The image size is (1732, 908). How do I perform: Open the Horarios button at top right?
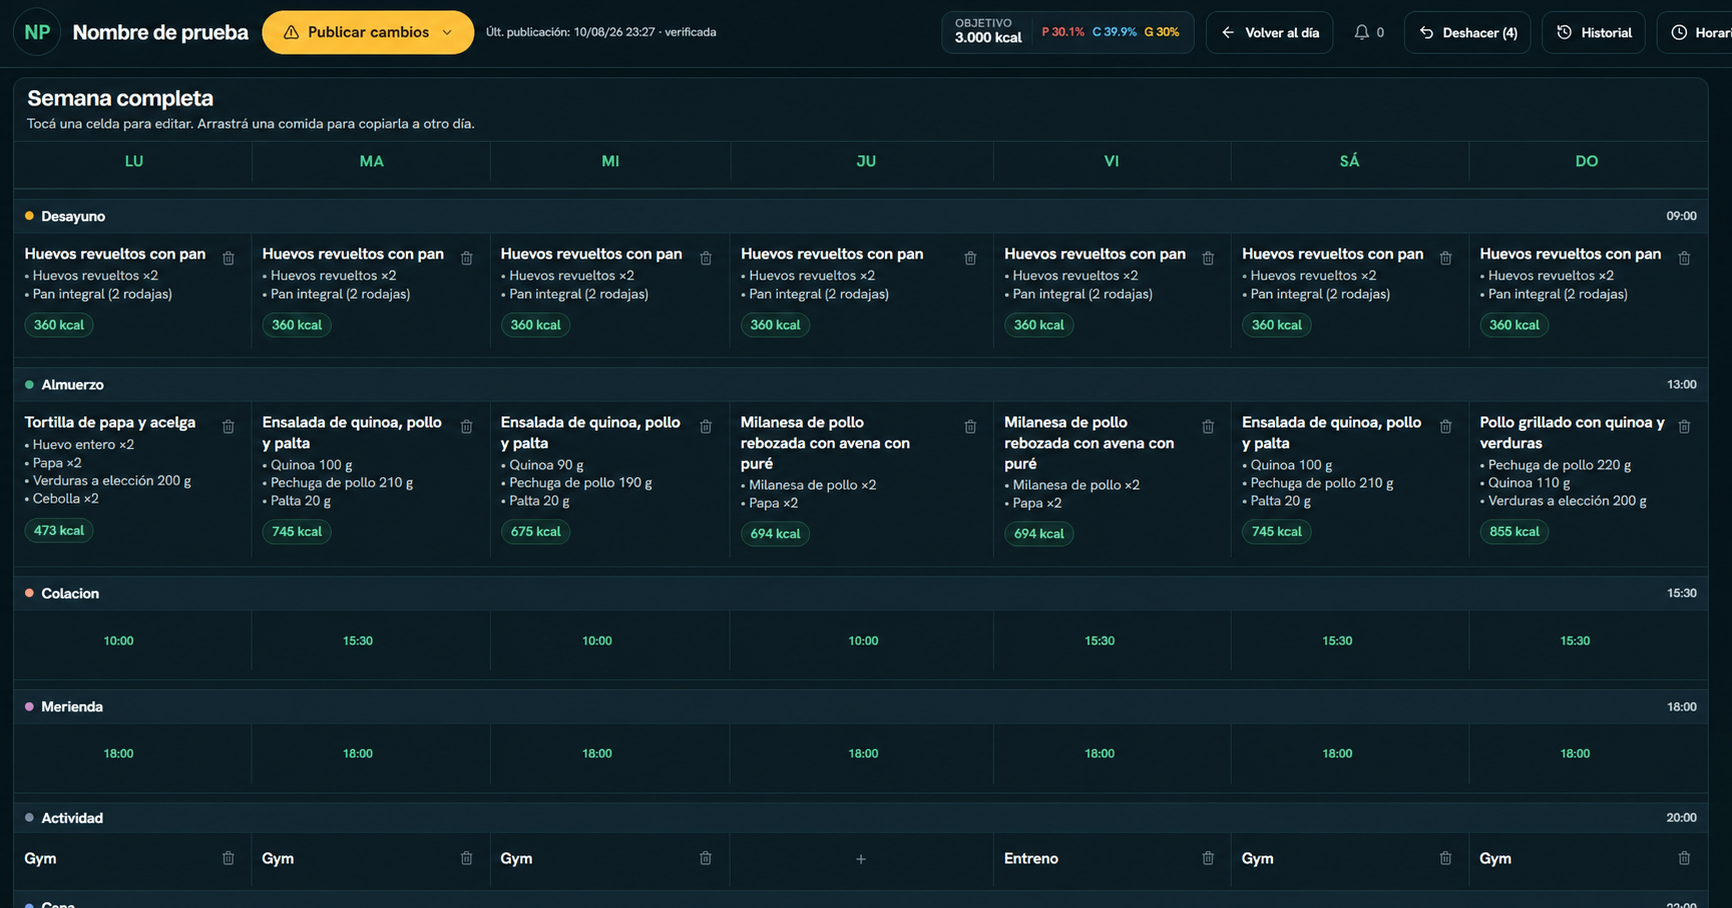coord(1696,33)
